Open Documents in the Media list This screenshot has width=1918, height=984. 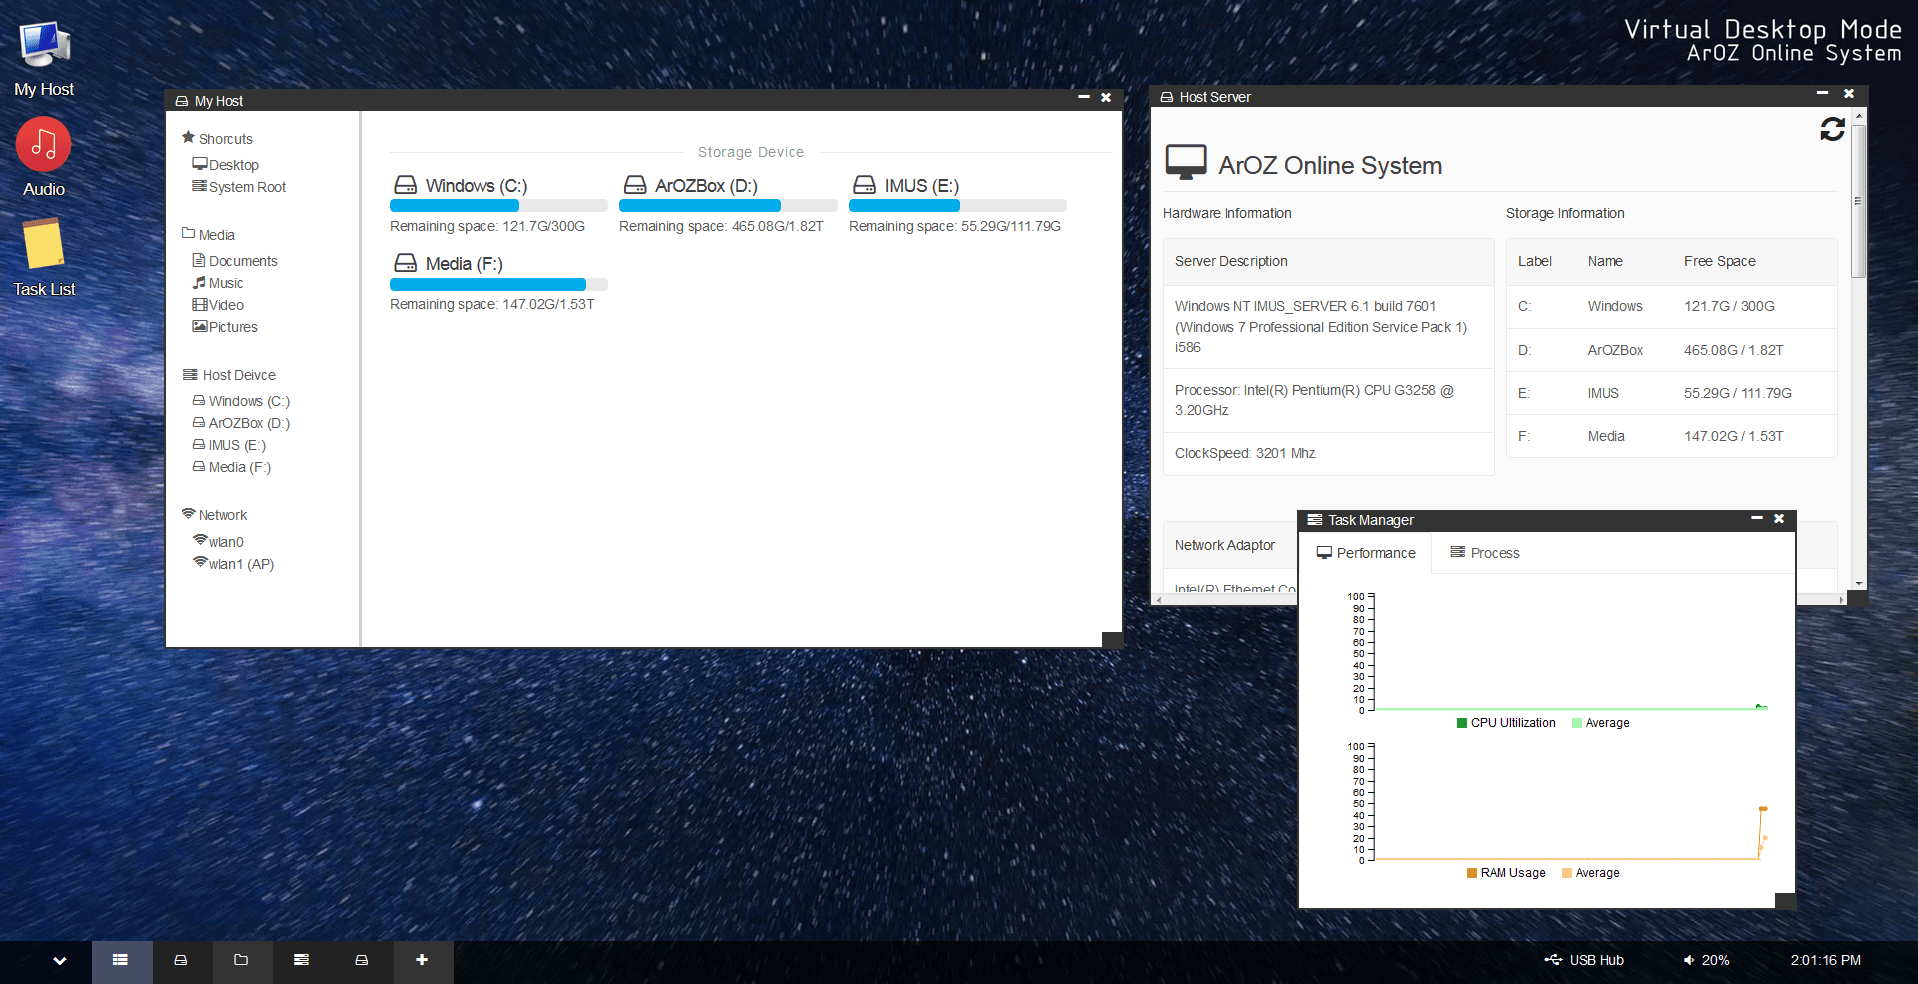242,261
